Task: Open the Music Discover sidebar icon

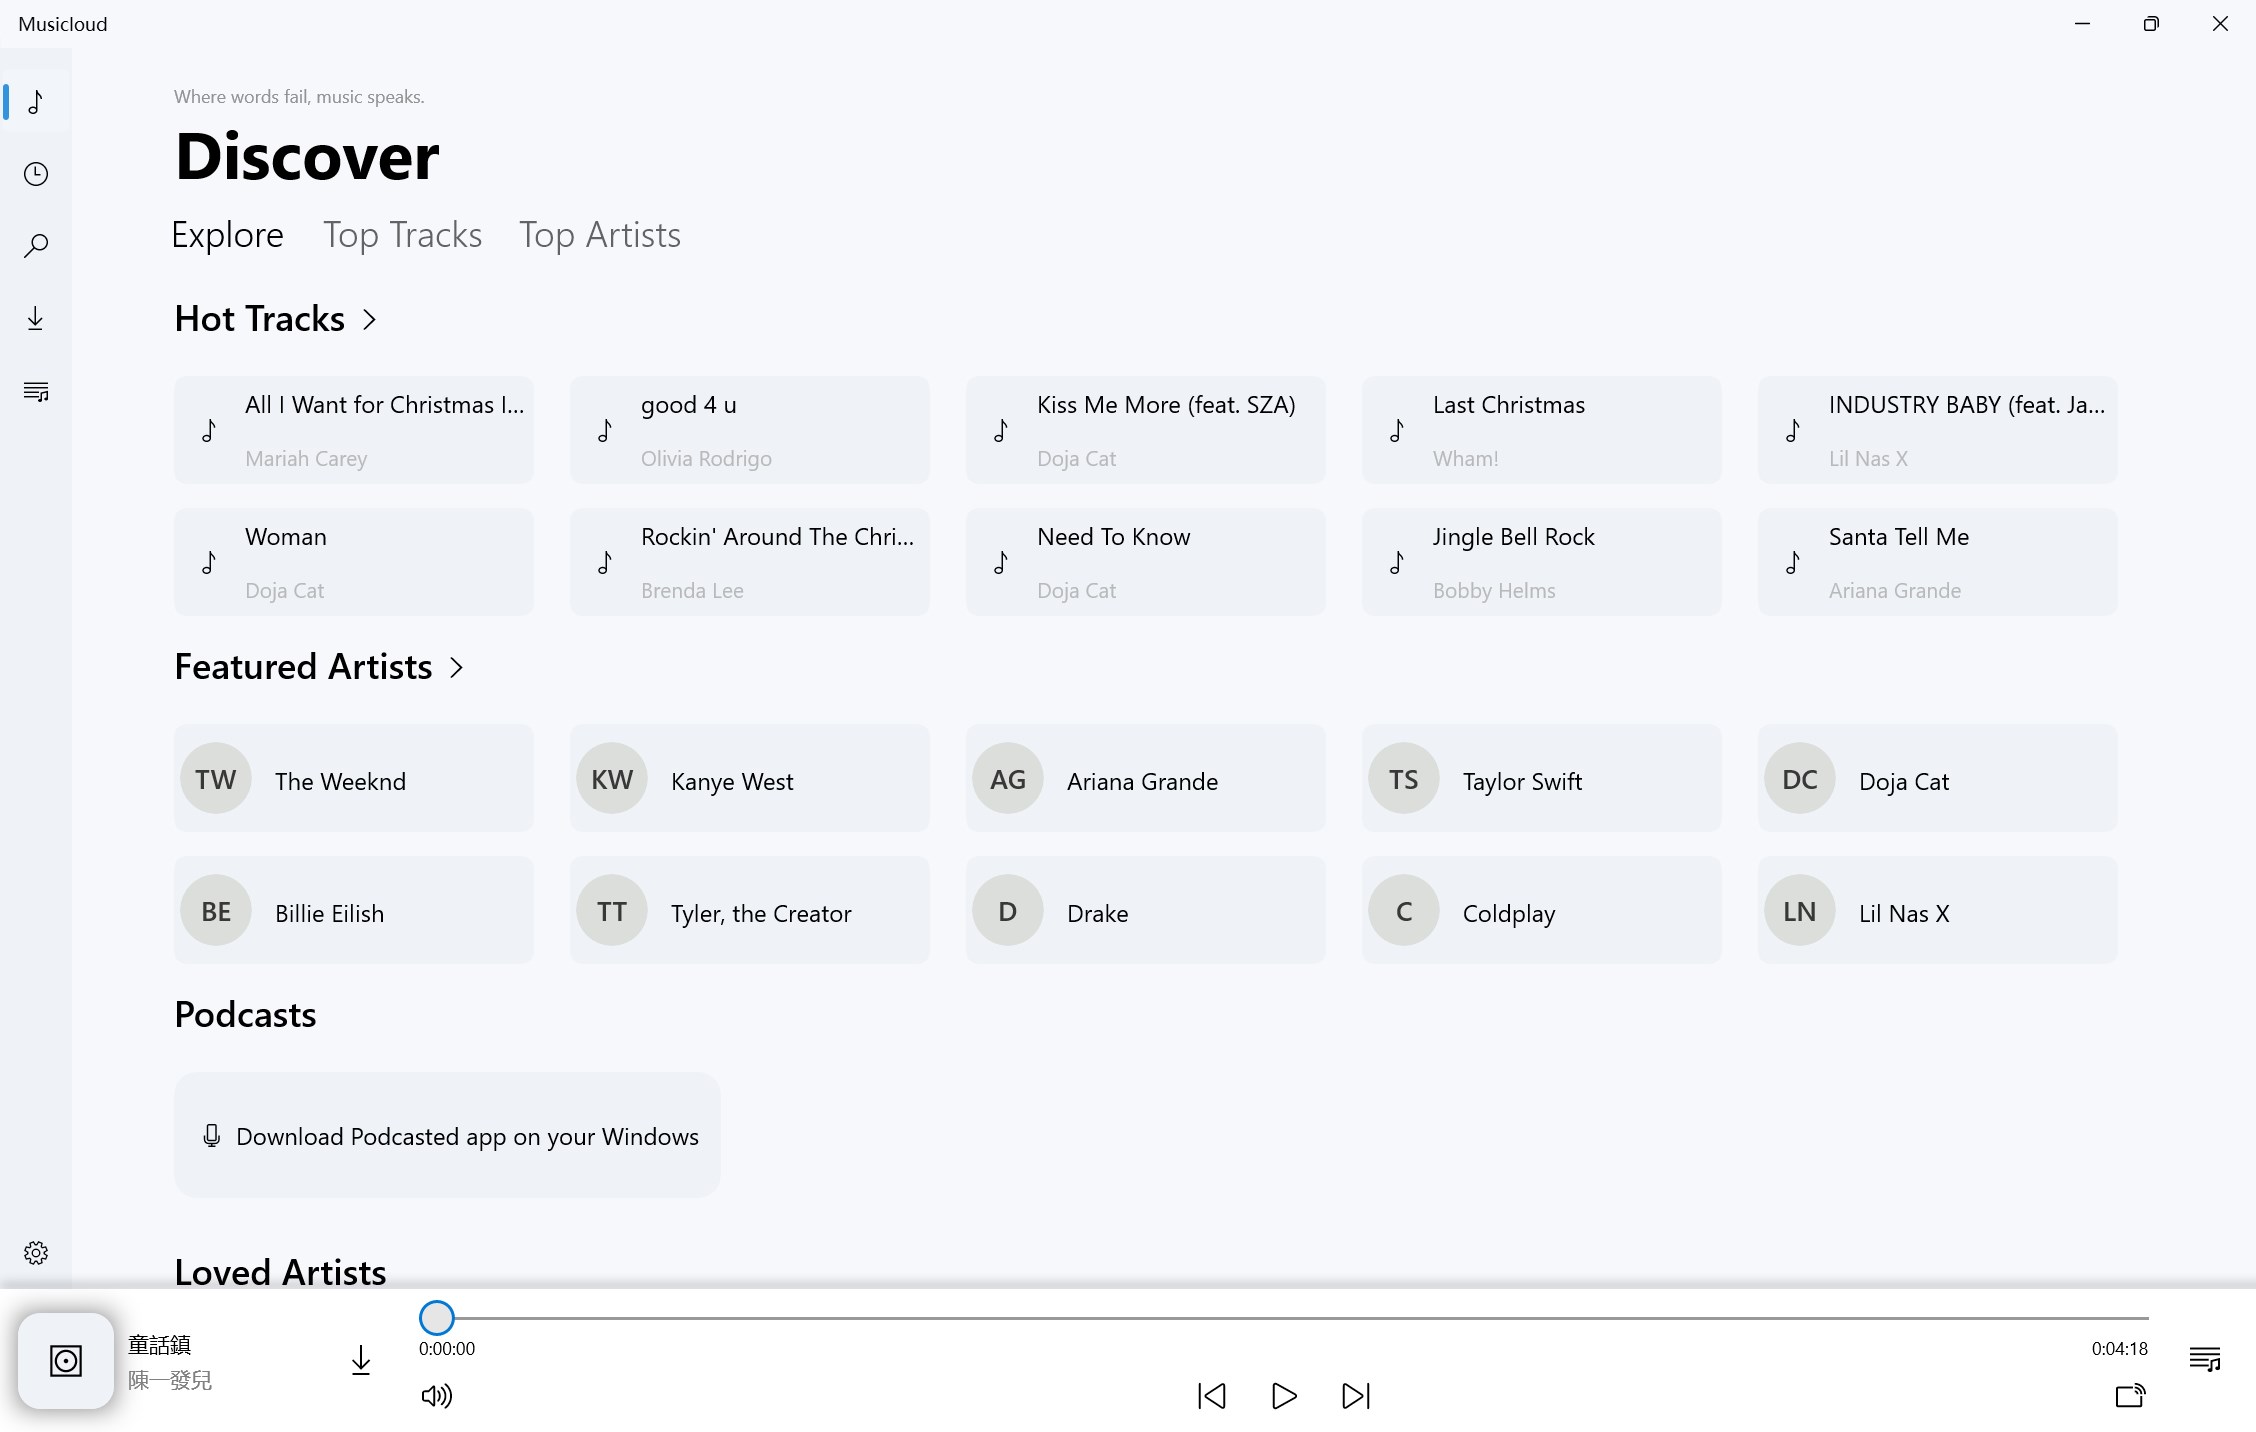Action: [36, 101]
